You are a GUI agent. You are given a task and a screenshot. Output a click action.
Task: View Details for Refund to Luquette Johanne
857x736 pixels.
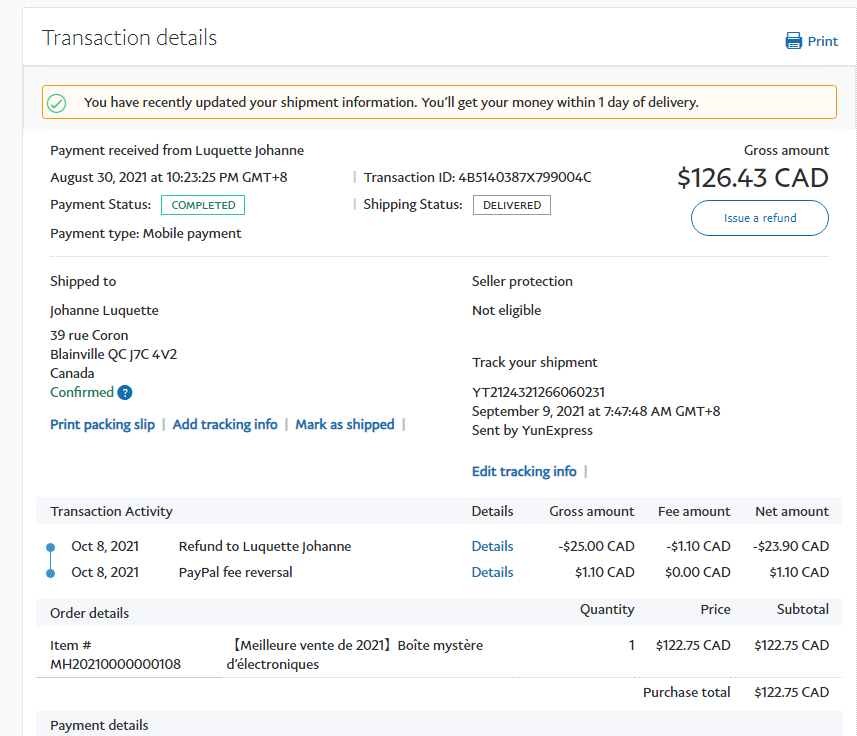coord(492,547)
